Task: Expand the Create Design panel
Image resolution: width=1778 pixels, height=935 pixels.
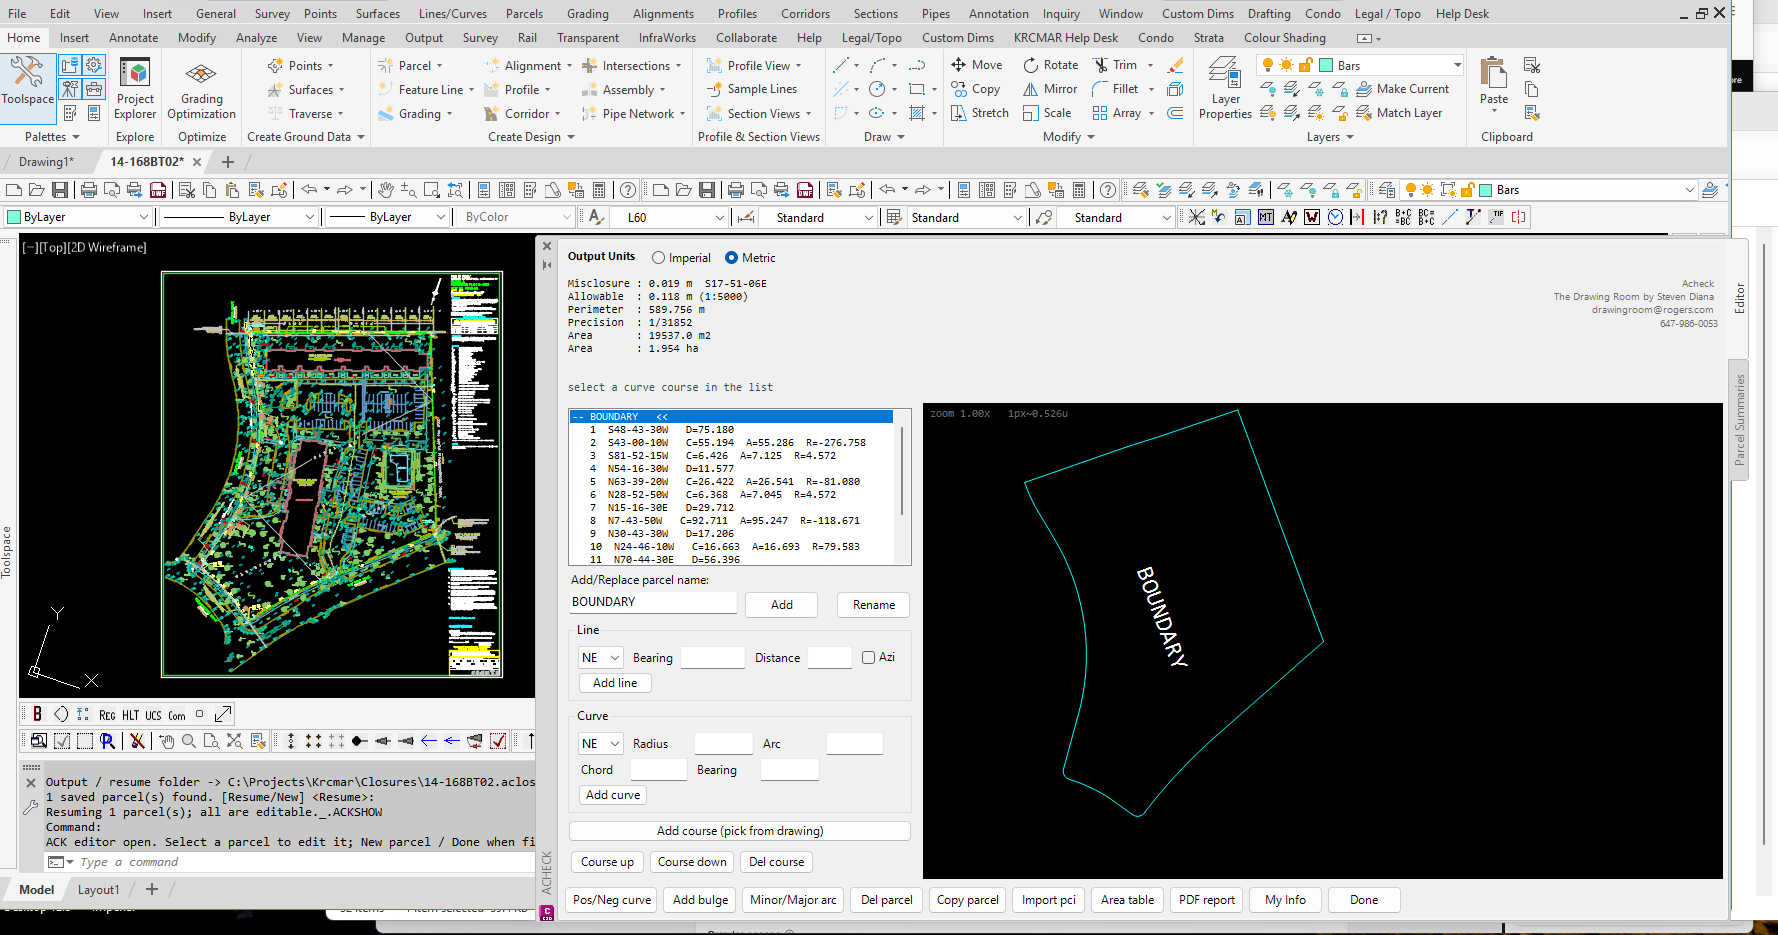Action: pos(531,137)
